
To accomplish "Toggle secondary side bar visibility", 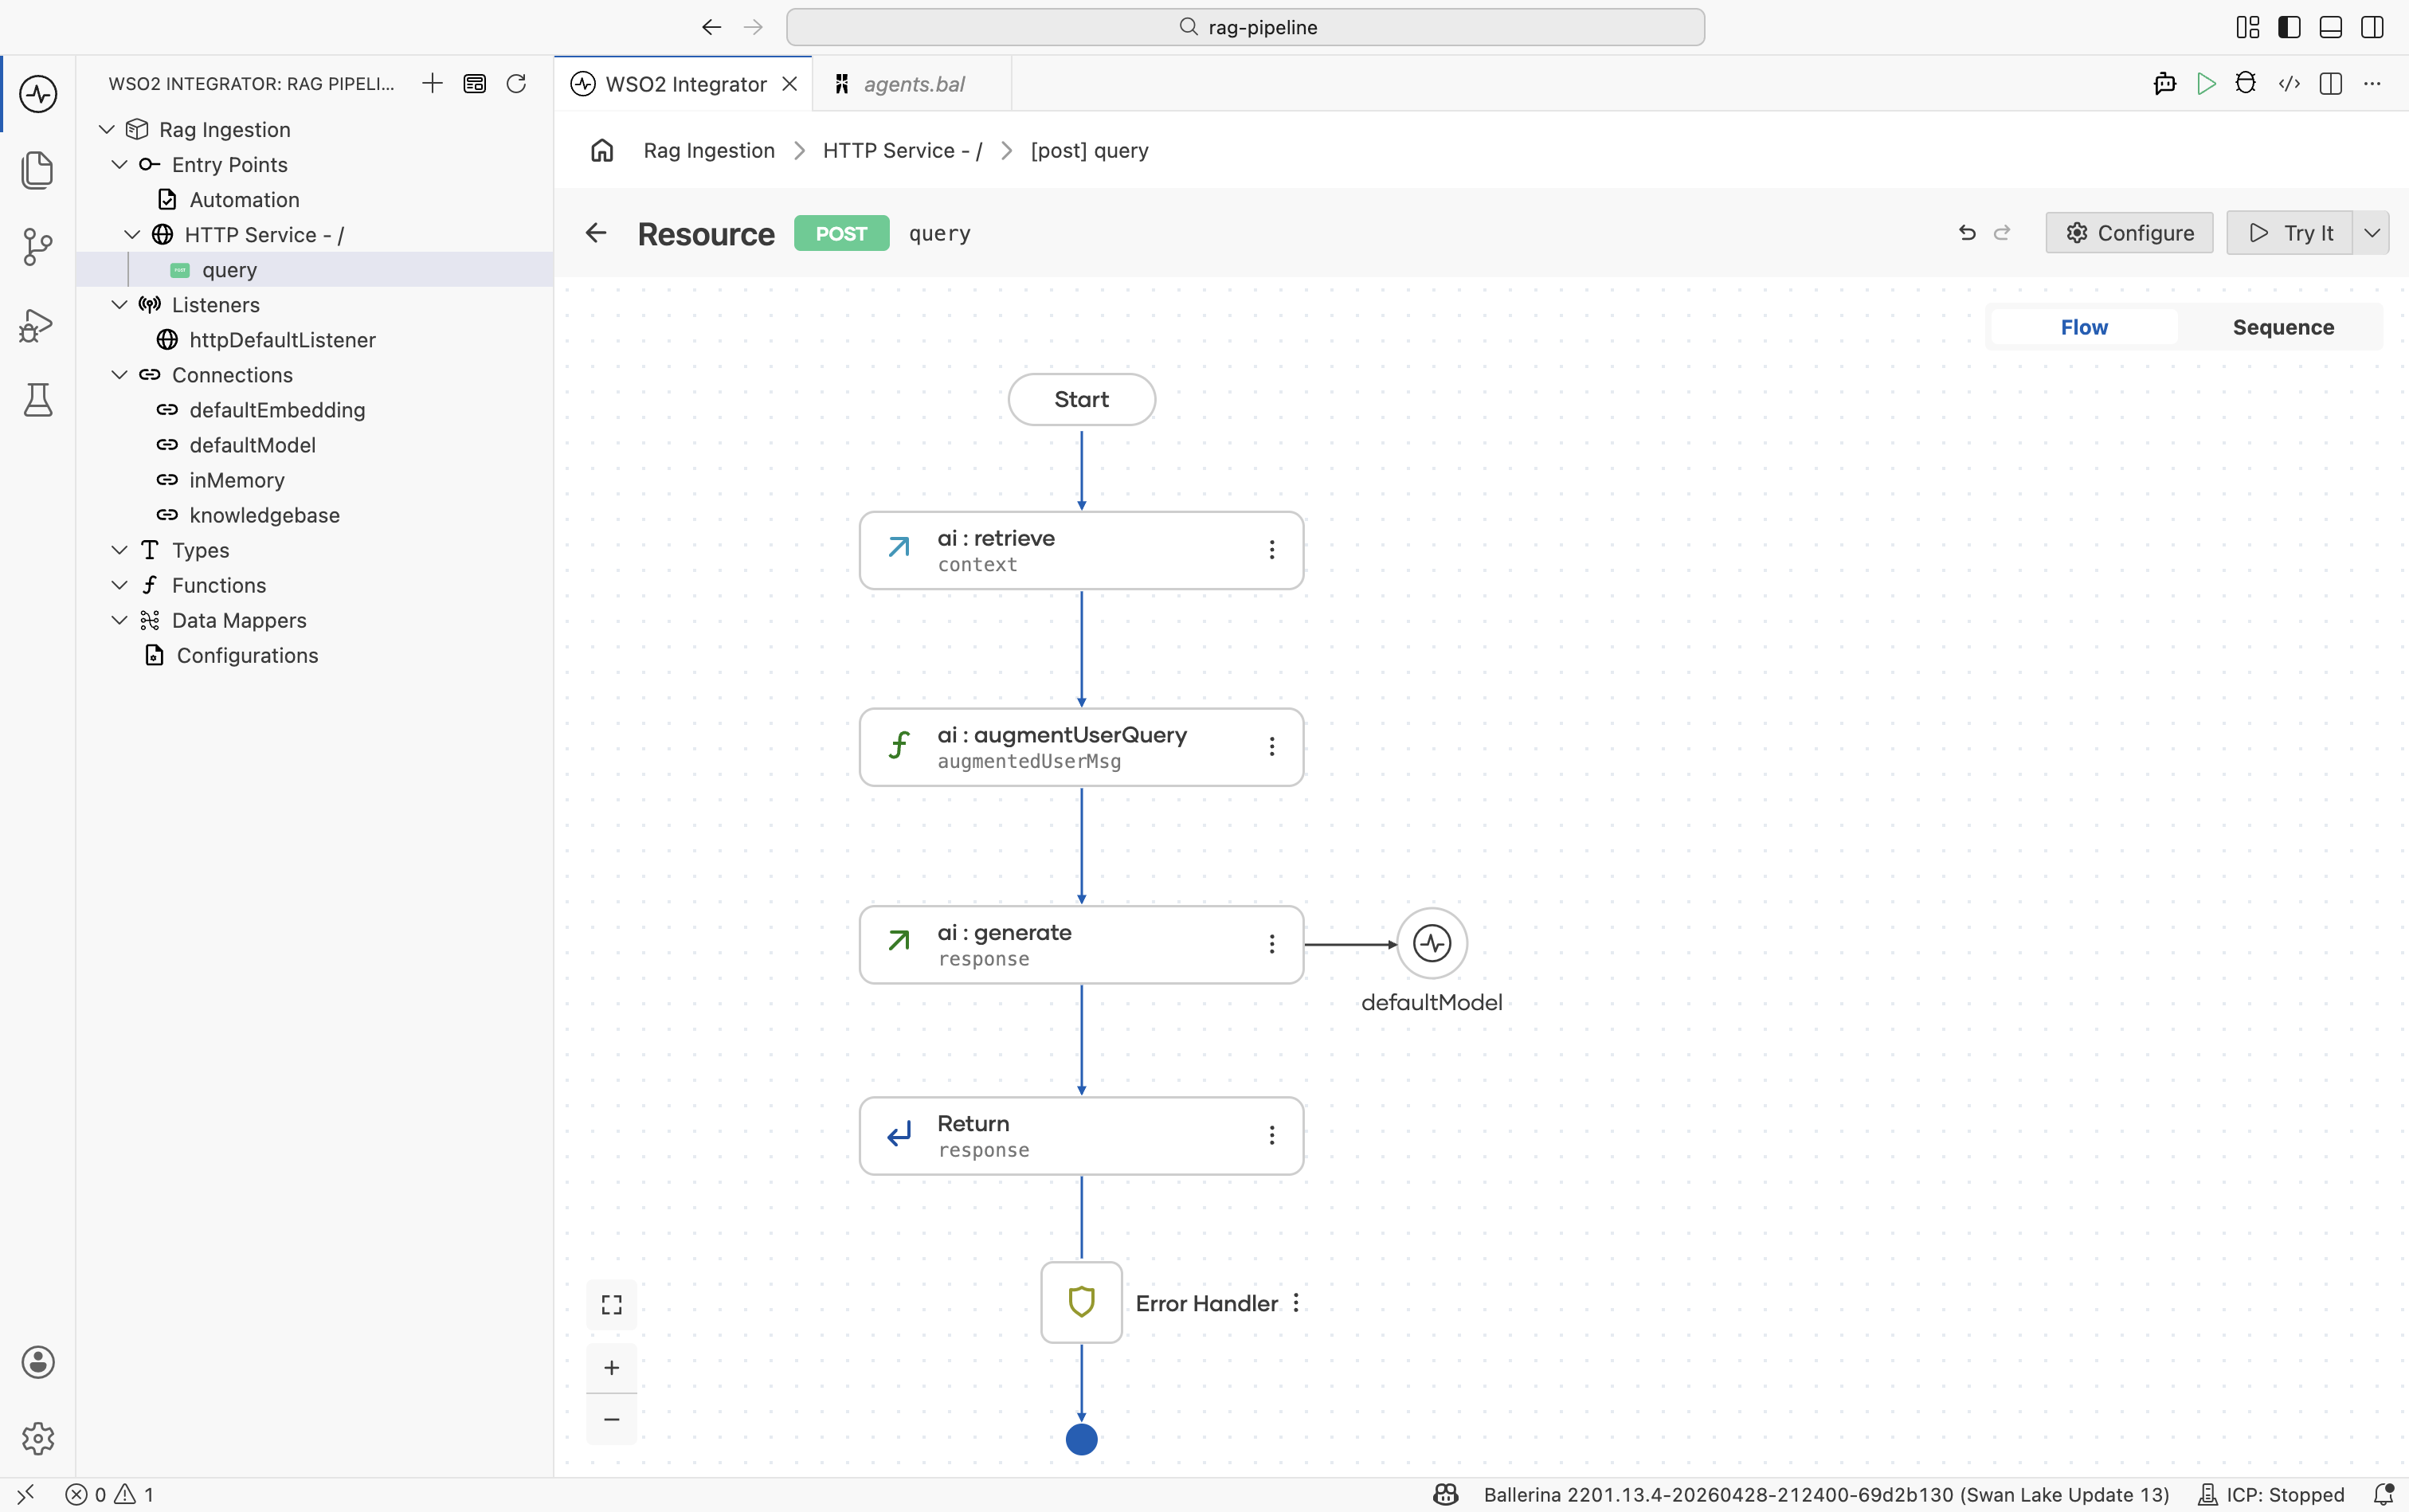I will point(2372,27).
